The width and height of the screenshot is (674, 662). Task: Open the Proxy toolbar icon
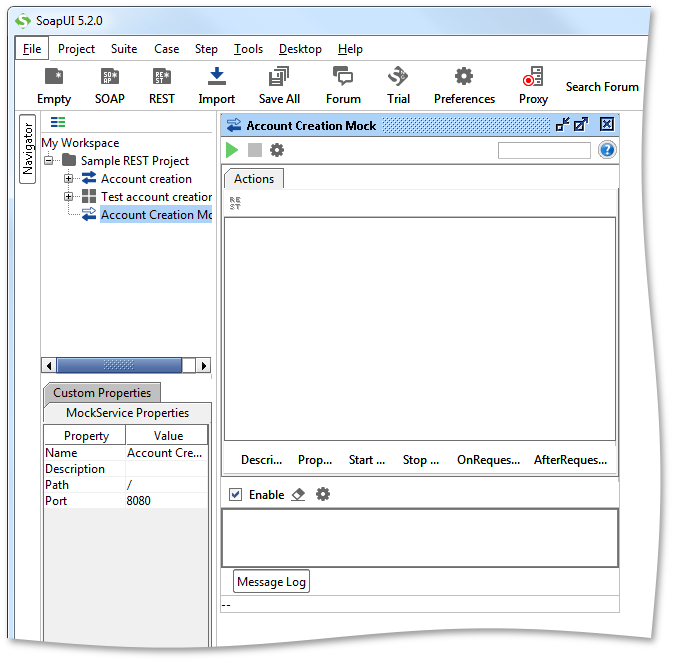tap(533, 86)
